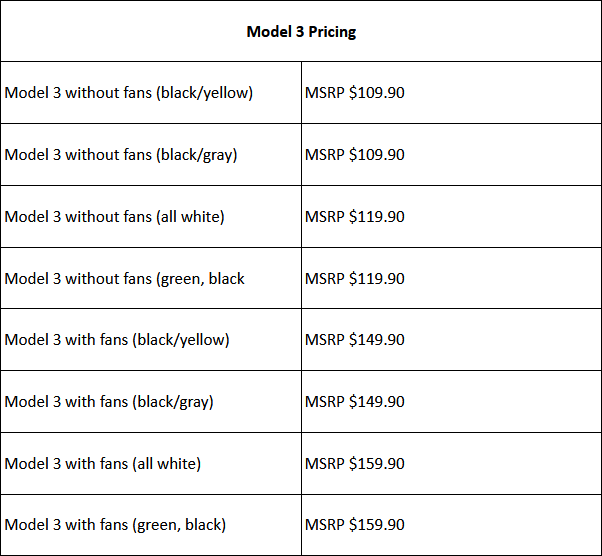Viewport: 602px width, 556px height.
Task: Click the text (all white) in the without fans row
Action: tap(190, 217)
